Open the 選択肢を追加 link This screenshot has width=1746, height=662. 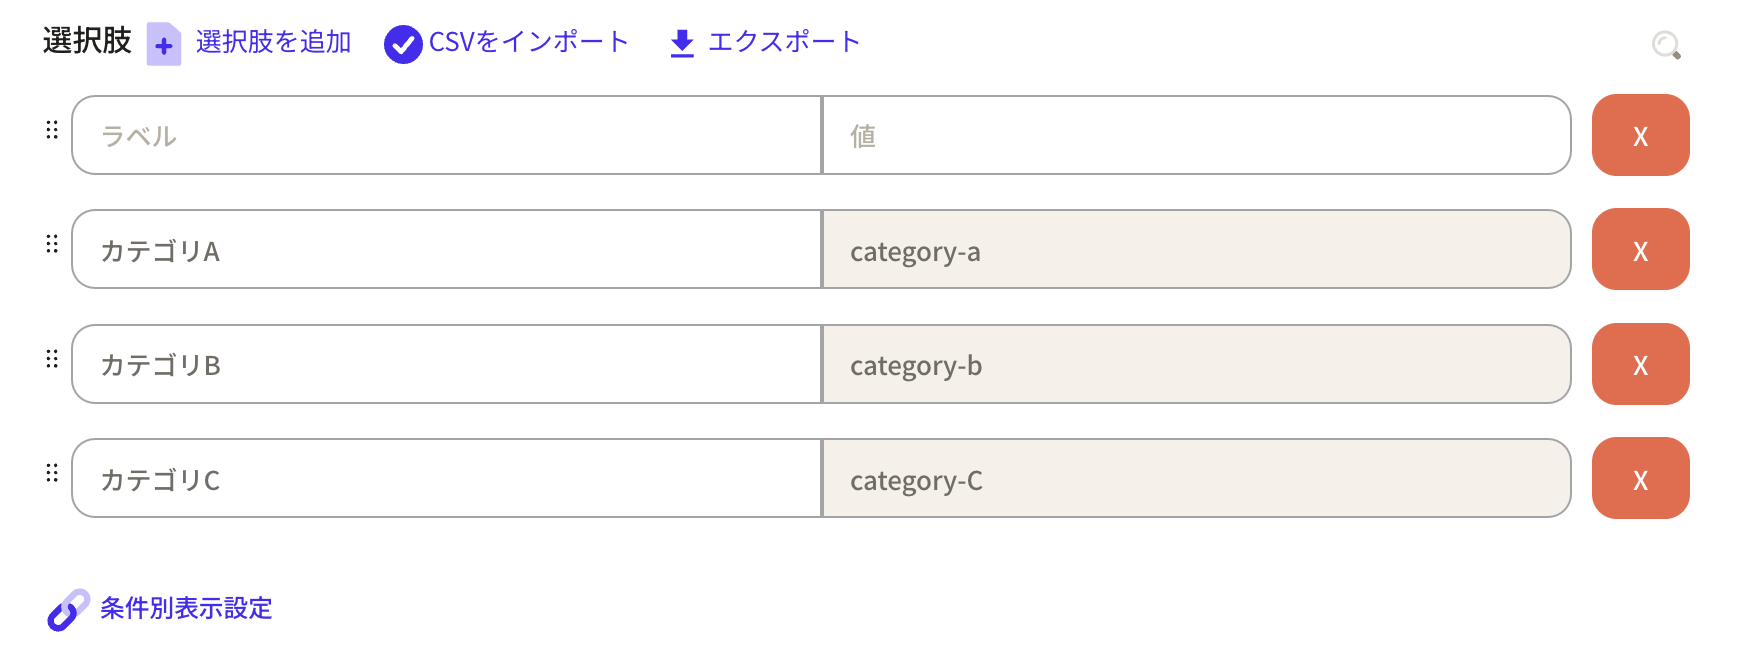coord(273,42)
